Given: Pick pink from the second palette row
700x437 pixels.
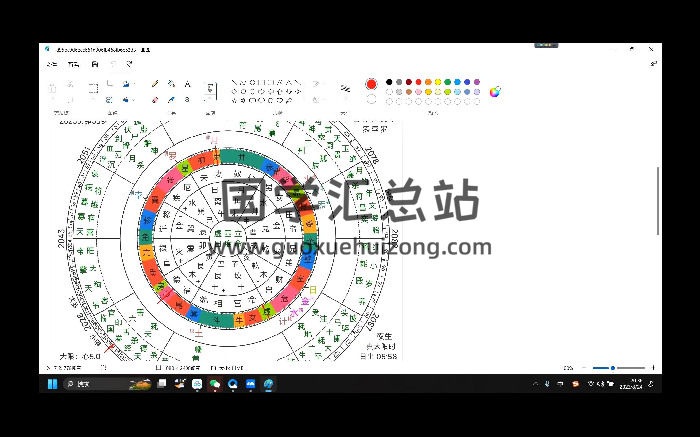Looking at the screenshot, I should click(x=418, y=92).
